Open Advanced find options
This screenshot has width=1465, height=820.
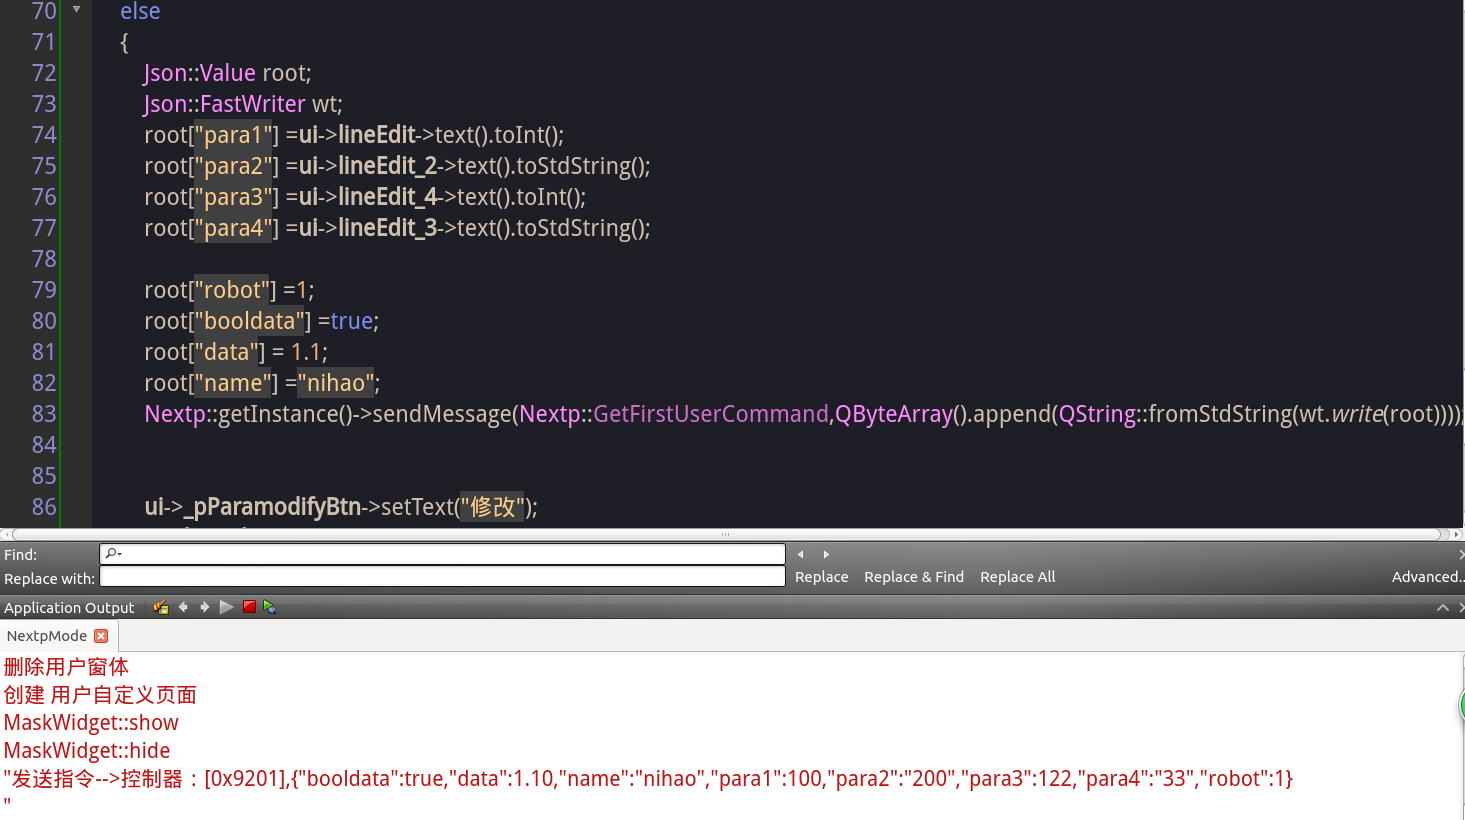click(1428, 577)
